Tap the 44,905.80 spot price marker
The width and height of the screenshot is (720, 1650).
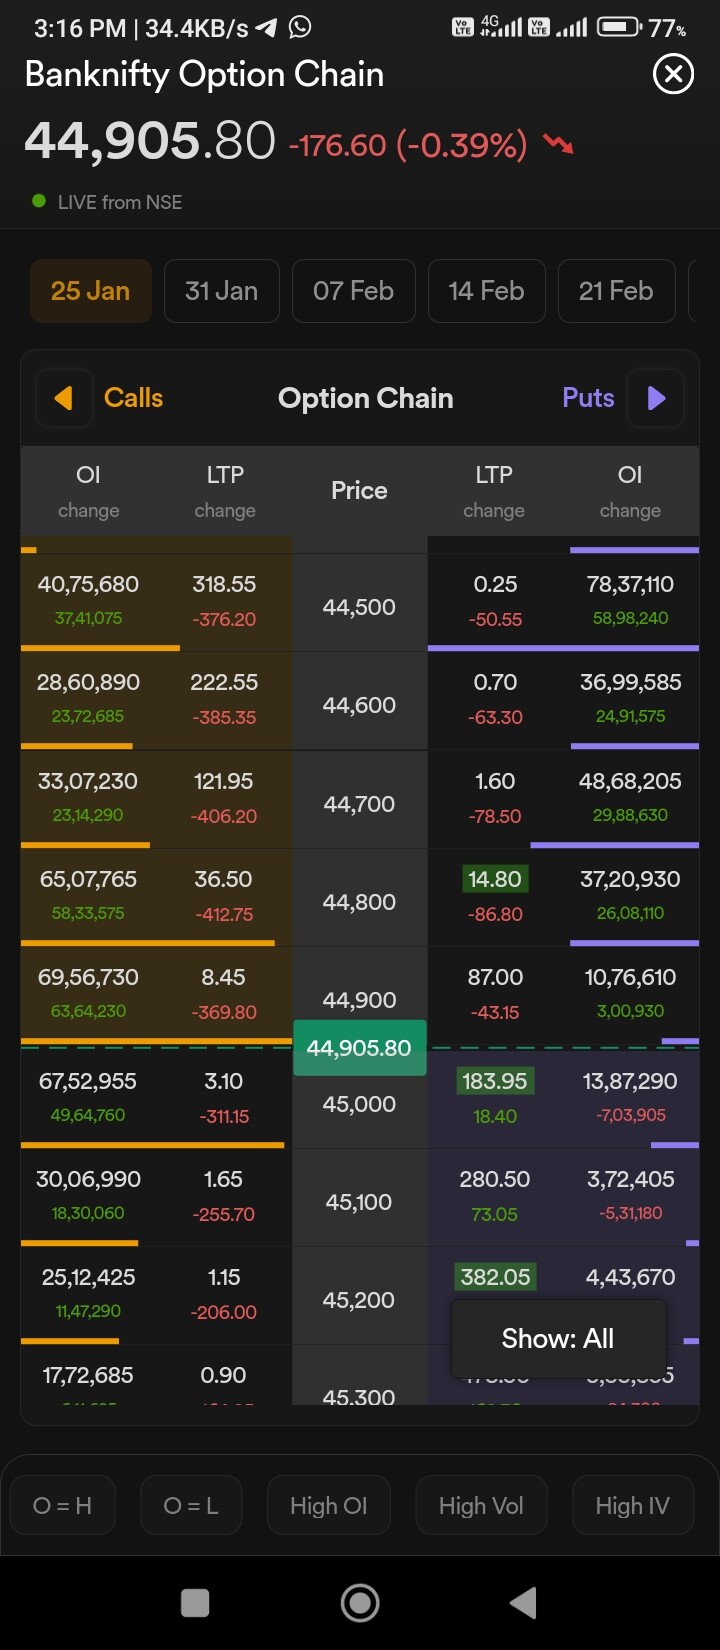[359, 1048]
